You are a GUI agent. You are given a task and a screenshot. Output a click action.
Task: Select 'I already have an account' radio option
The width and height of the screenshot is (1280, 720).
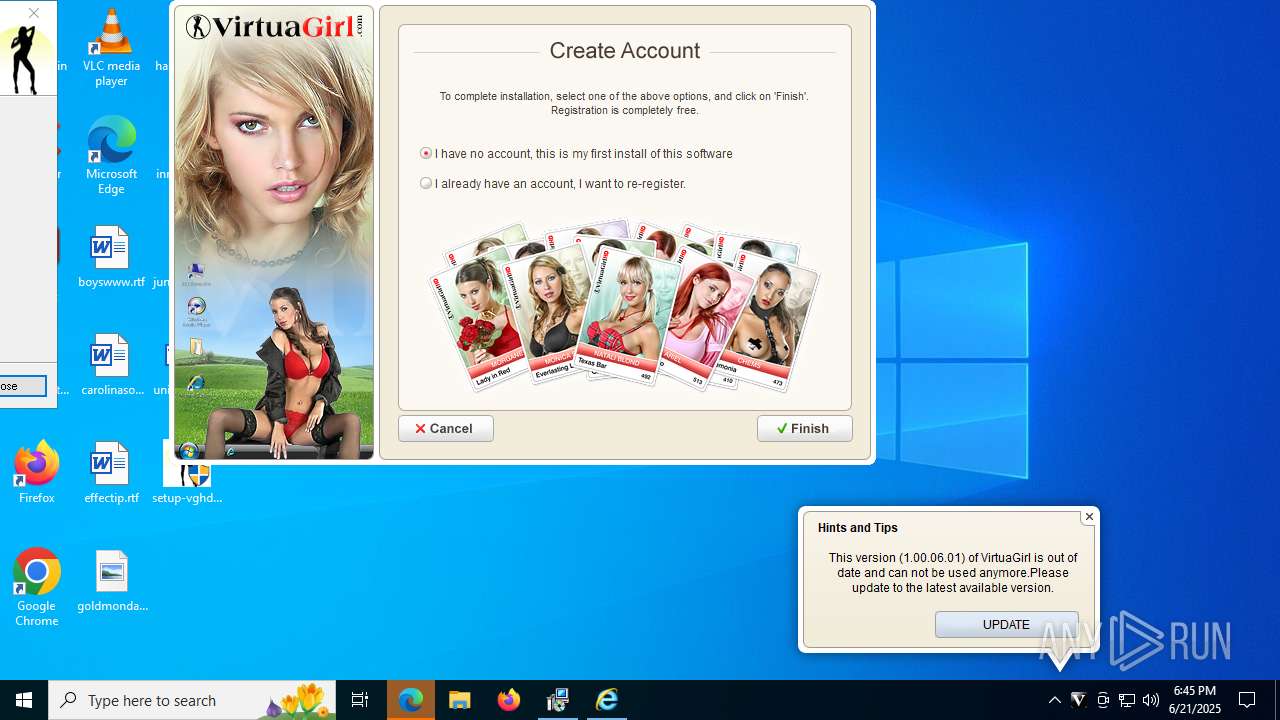[426, 183]
